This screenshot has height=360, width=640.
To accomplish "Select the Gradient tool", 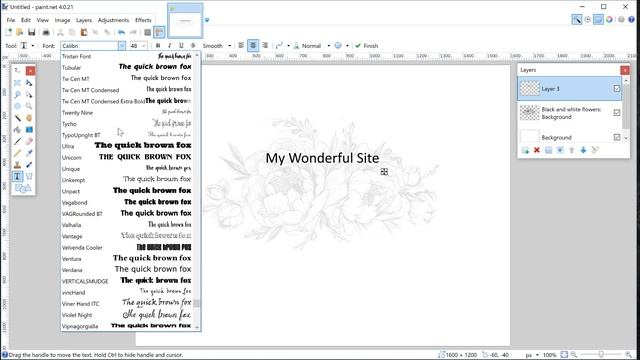I will click(29, 130).
